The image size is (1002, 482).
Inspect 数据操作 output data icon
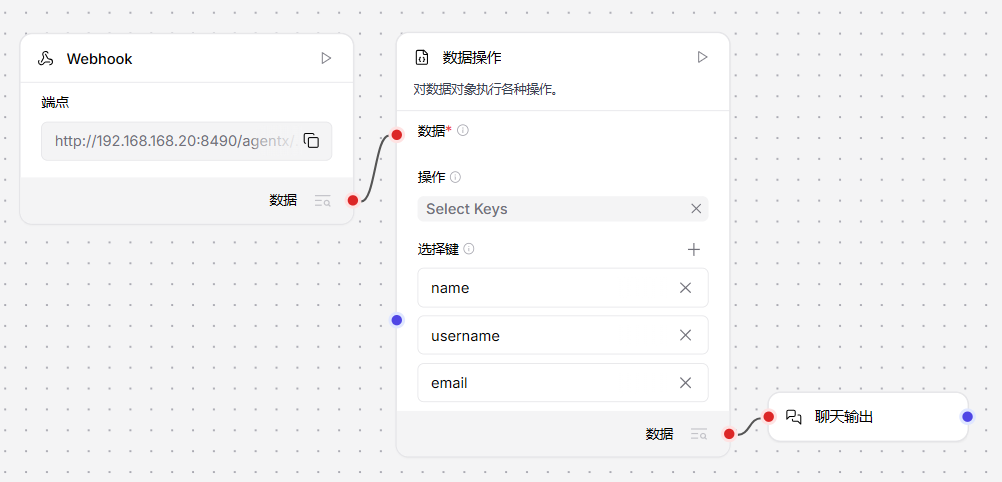click(698, 434)
